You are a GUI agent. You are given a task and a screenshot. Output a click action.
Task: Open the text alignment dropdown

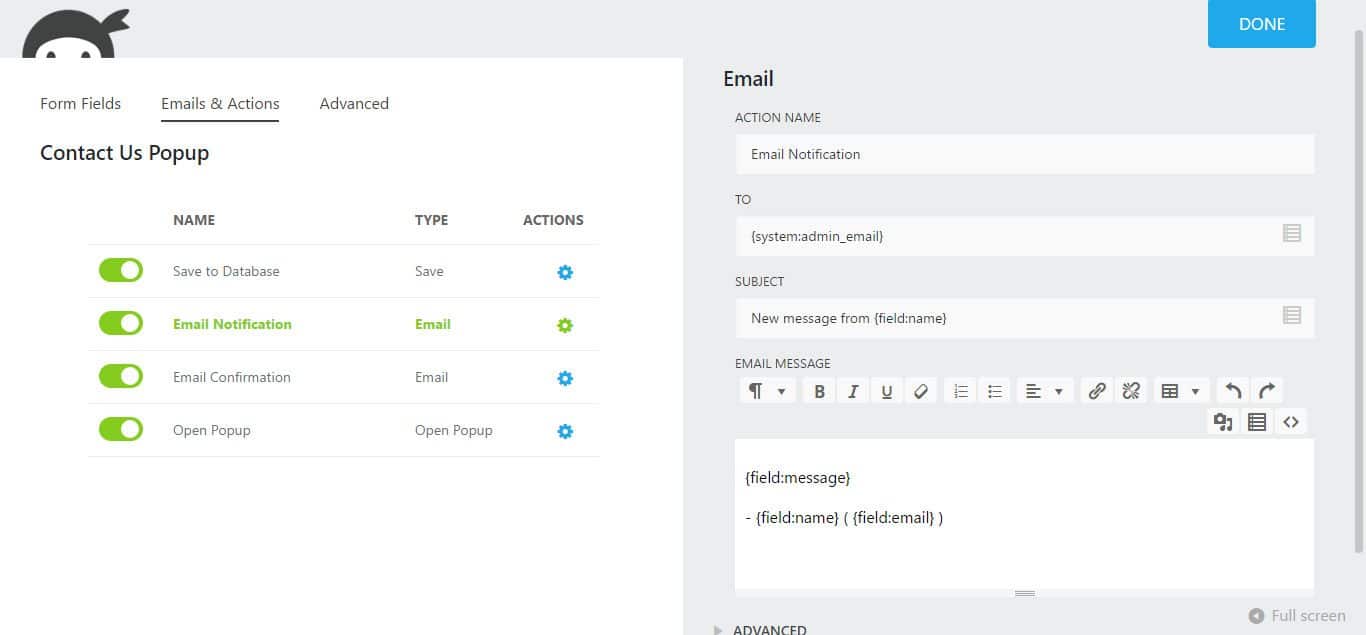coord(1044,390)
